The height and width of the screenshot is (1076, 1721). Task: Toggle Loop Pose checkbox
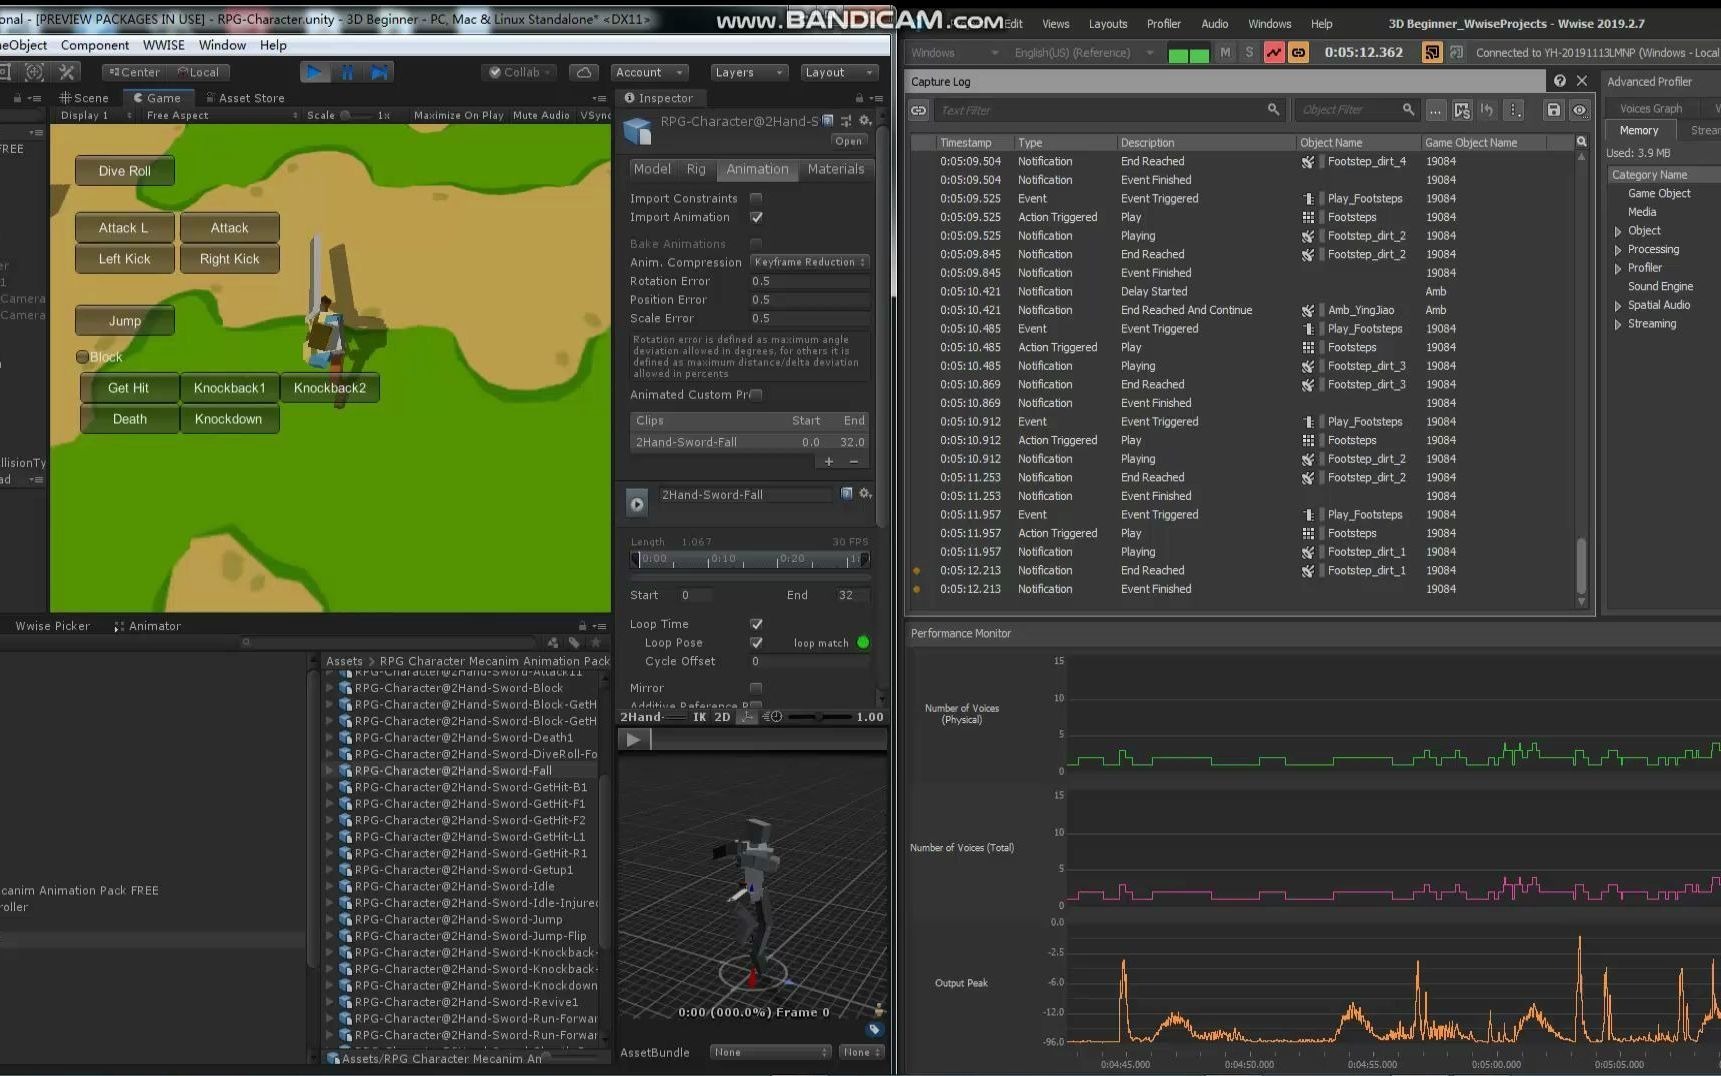[x=756, y=643]
